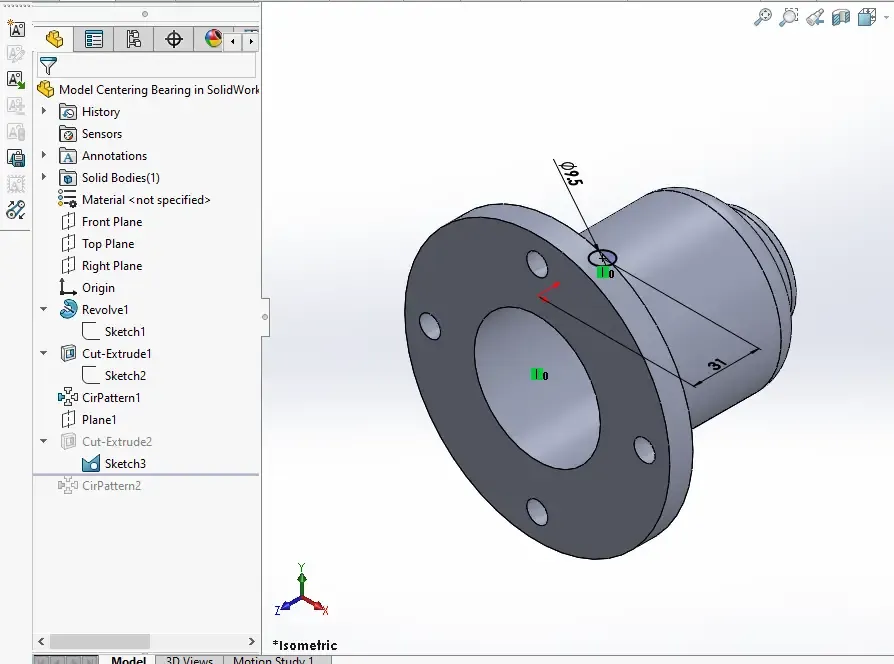The image size is (894, 664).
Task: Switch to the Model tab
Action: tap(128, 660)
